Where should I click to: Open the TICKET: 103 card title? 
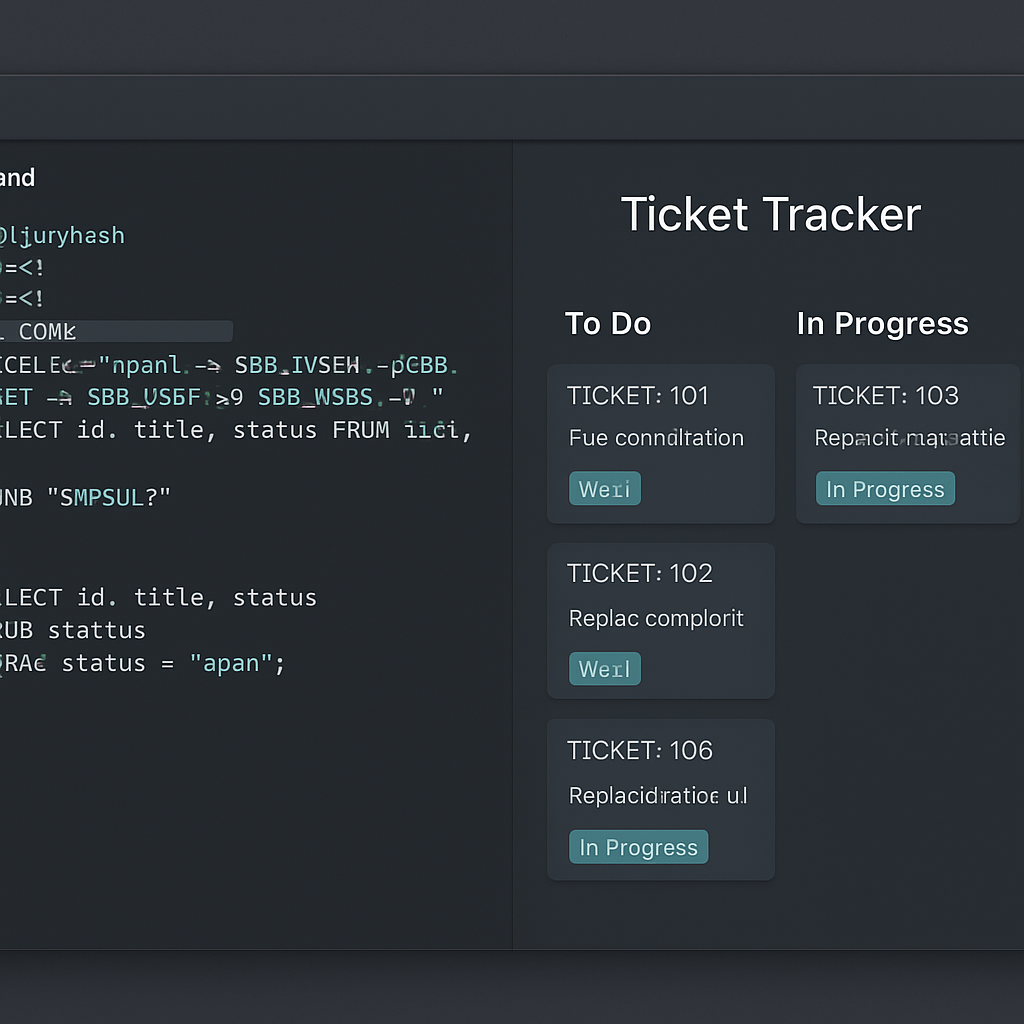click(886, 396)
